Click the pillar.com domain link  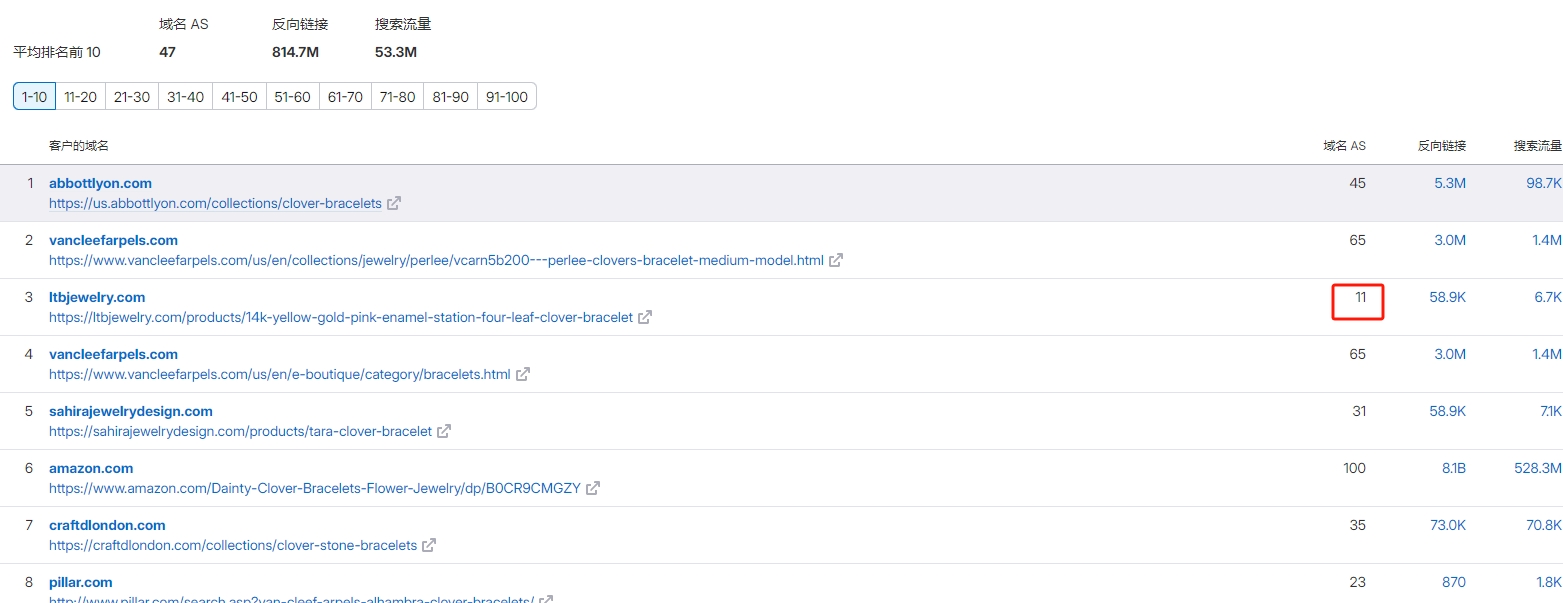coord(81,582)
